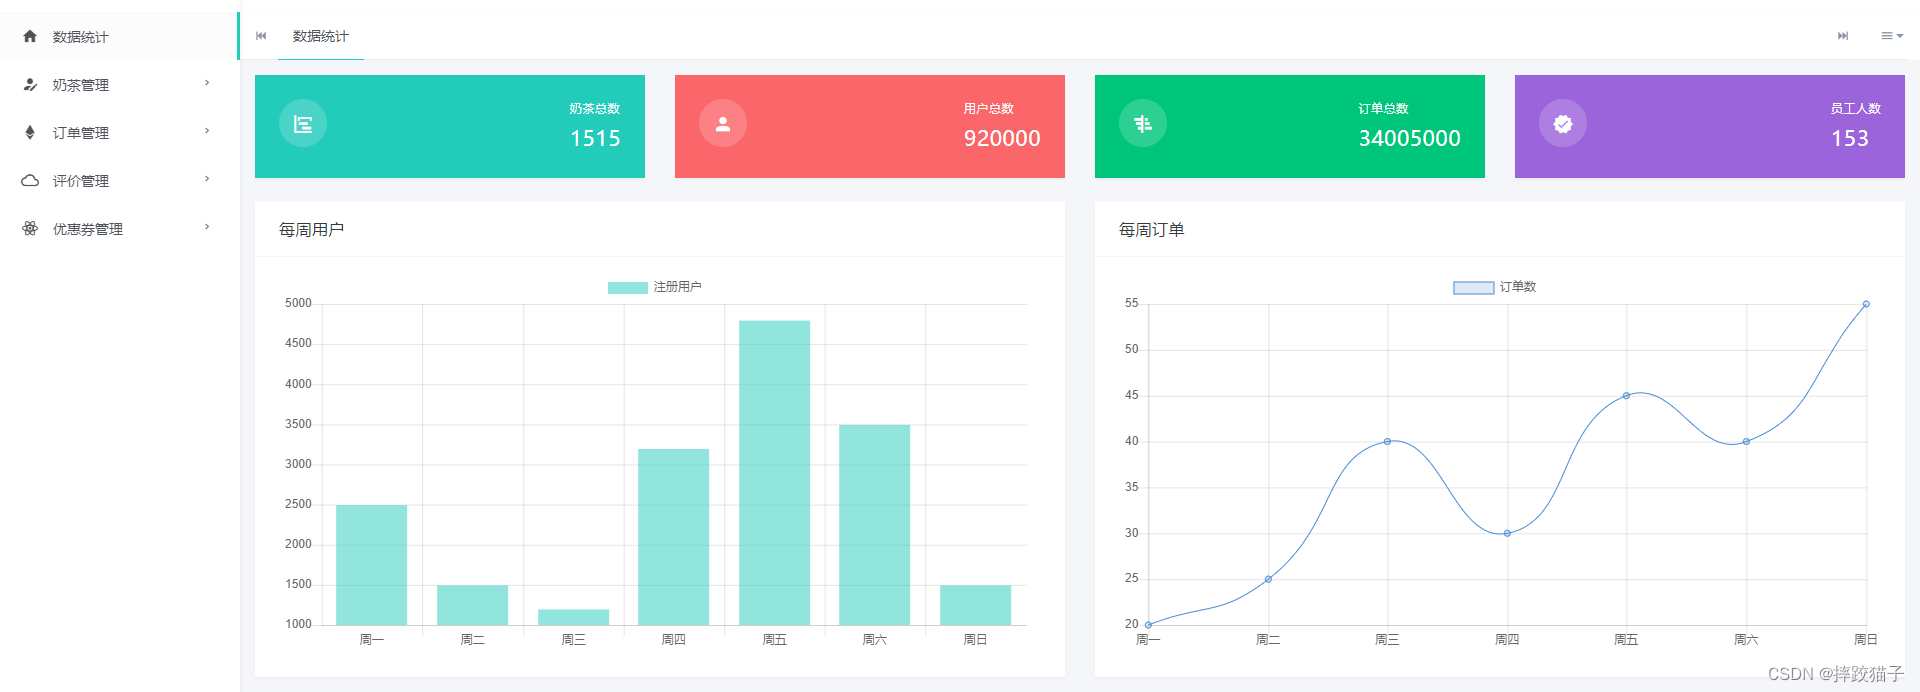Viewport: 1920px width, 692px height.
Task: Click the 订单管理 sidebar icon
Action: (x=30, y=132)
